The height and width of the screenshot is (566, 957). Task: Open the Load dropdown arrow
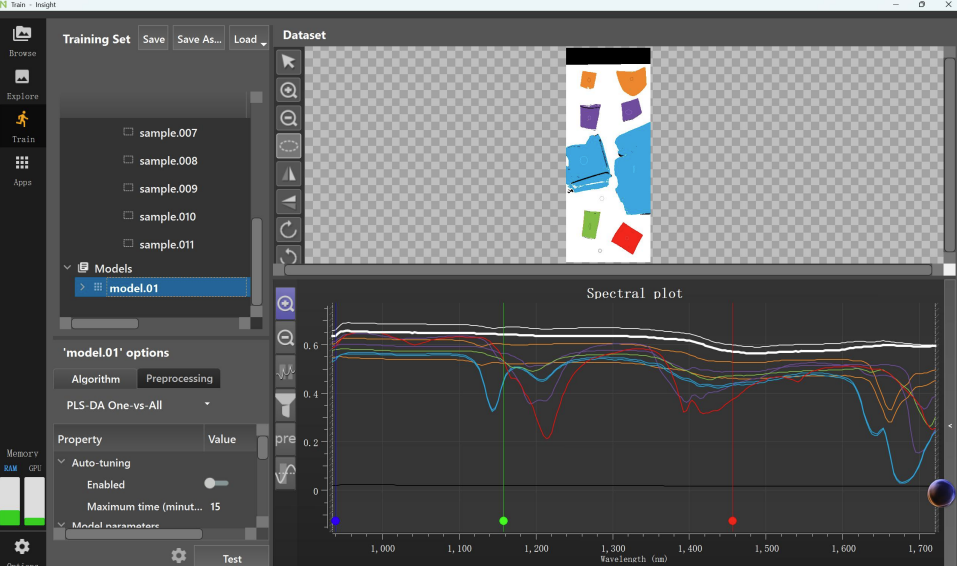(x=264, y=44)
